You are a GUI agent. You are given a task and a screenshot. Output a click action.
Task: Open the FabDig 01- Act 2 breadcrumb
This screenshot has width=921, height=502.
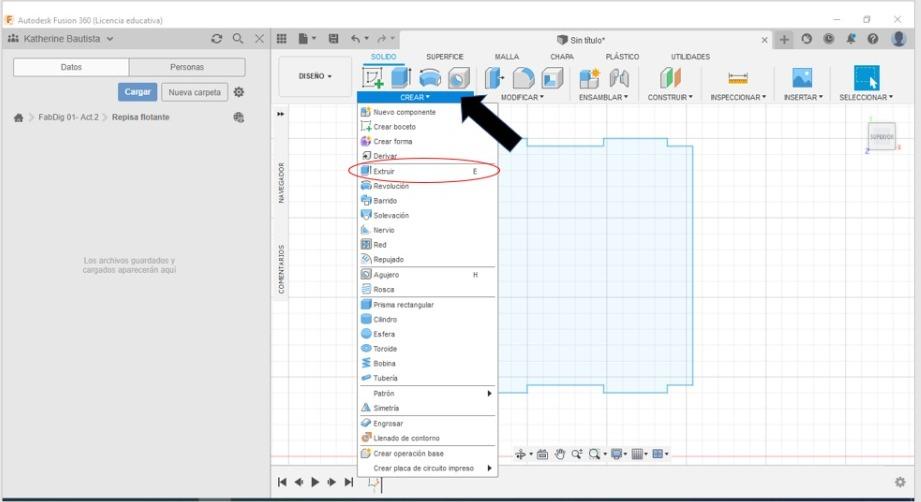coord(68,117)
